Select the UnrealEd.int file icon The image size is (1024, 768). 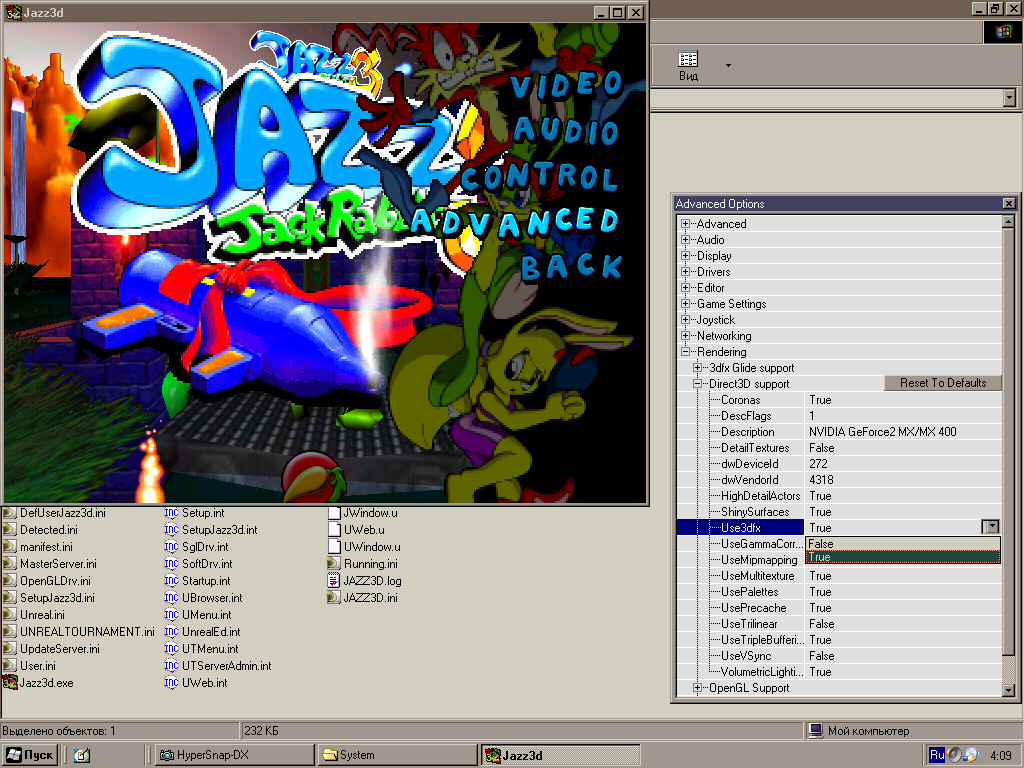coord(171,632)
